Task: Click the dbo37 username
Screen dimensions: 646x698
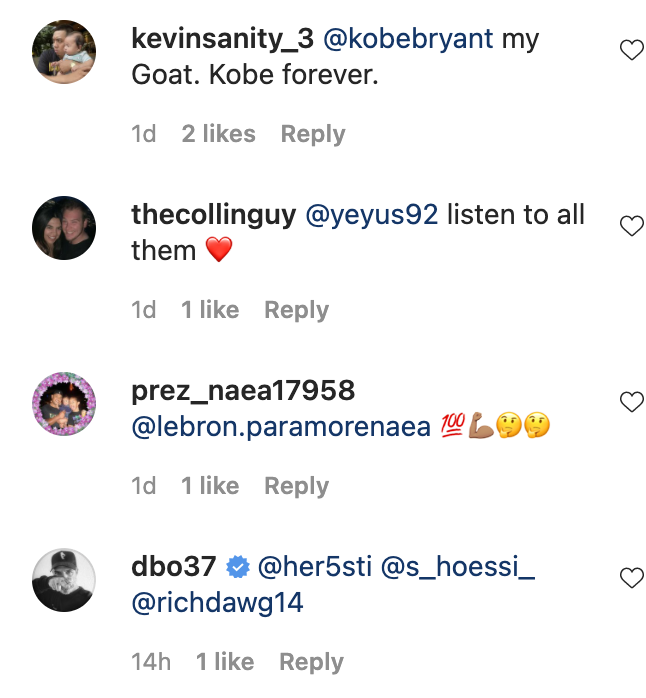Action: pos(173,567)
